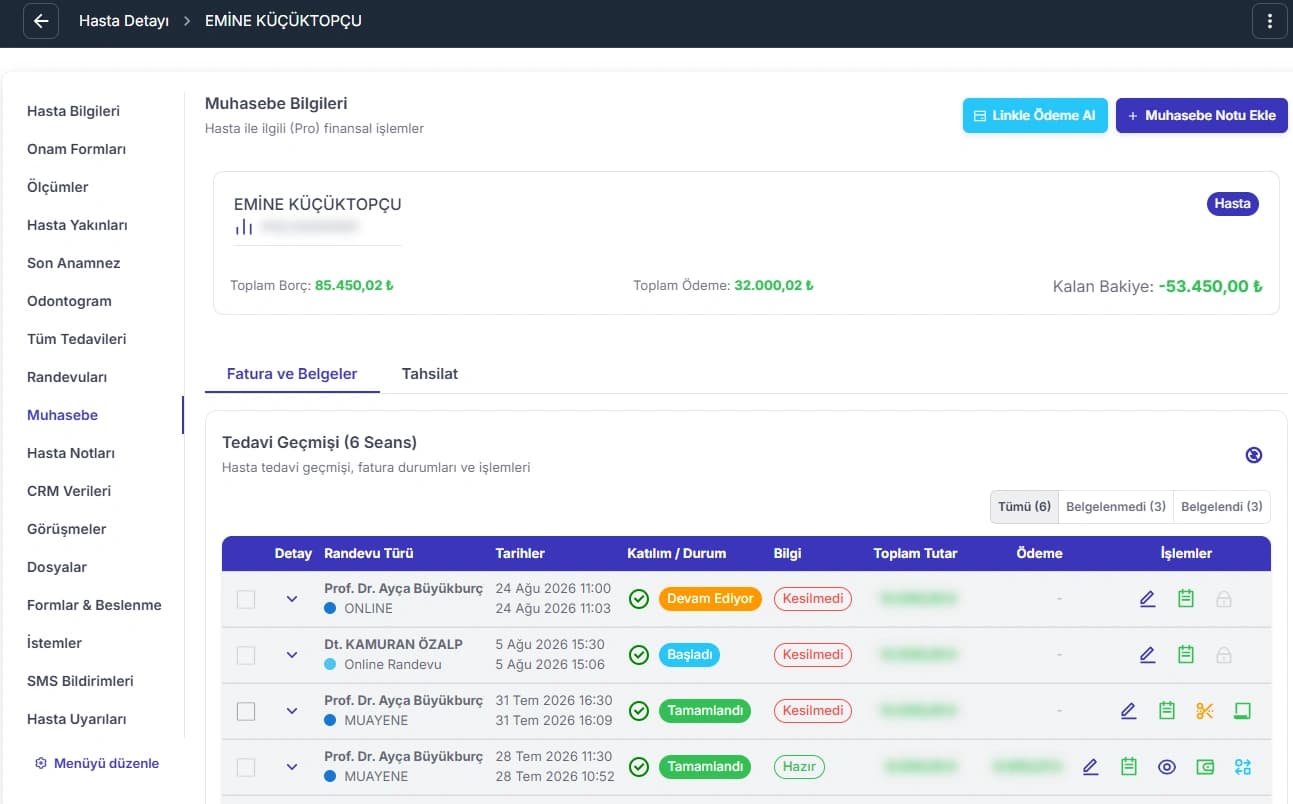Open Odontogram in the sidebar
Viewport: 1293px width, 804px height.
69,301
